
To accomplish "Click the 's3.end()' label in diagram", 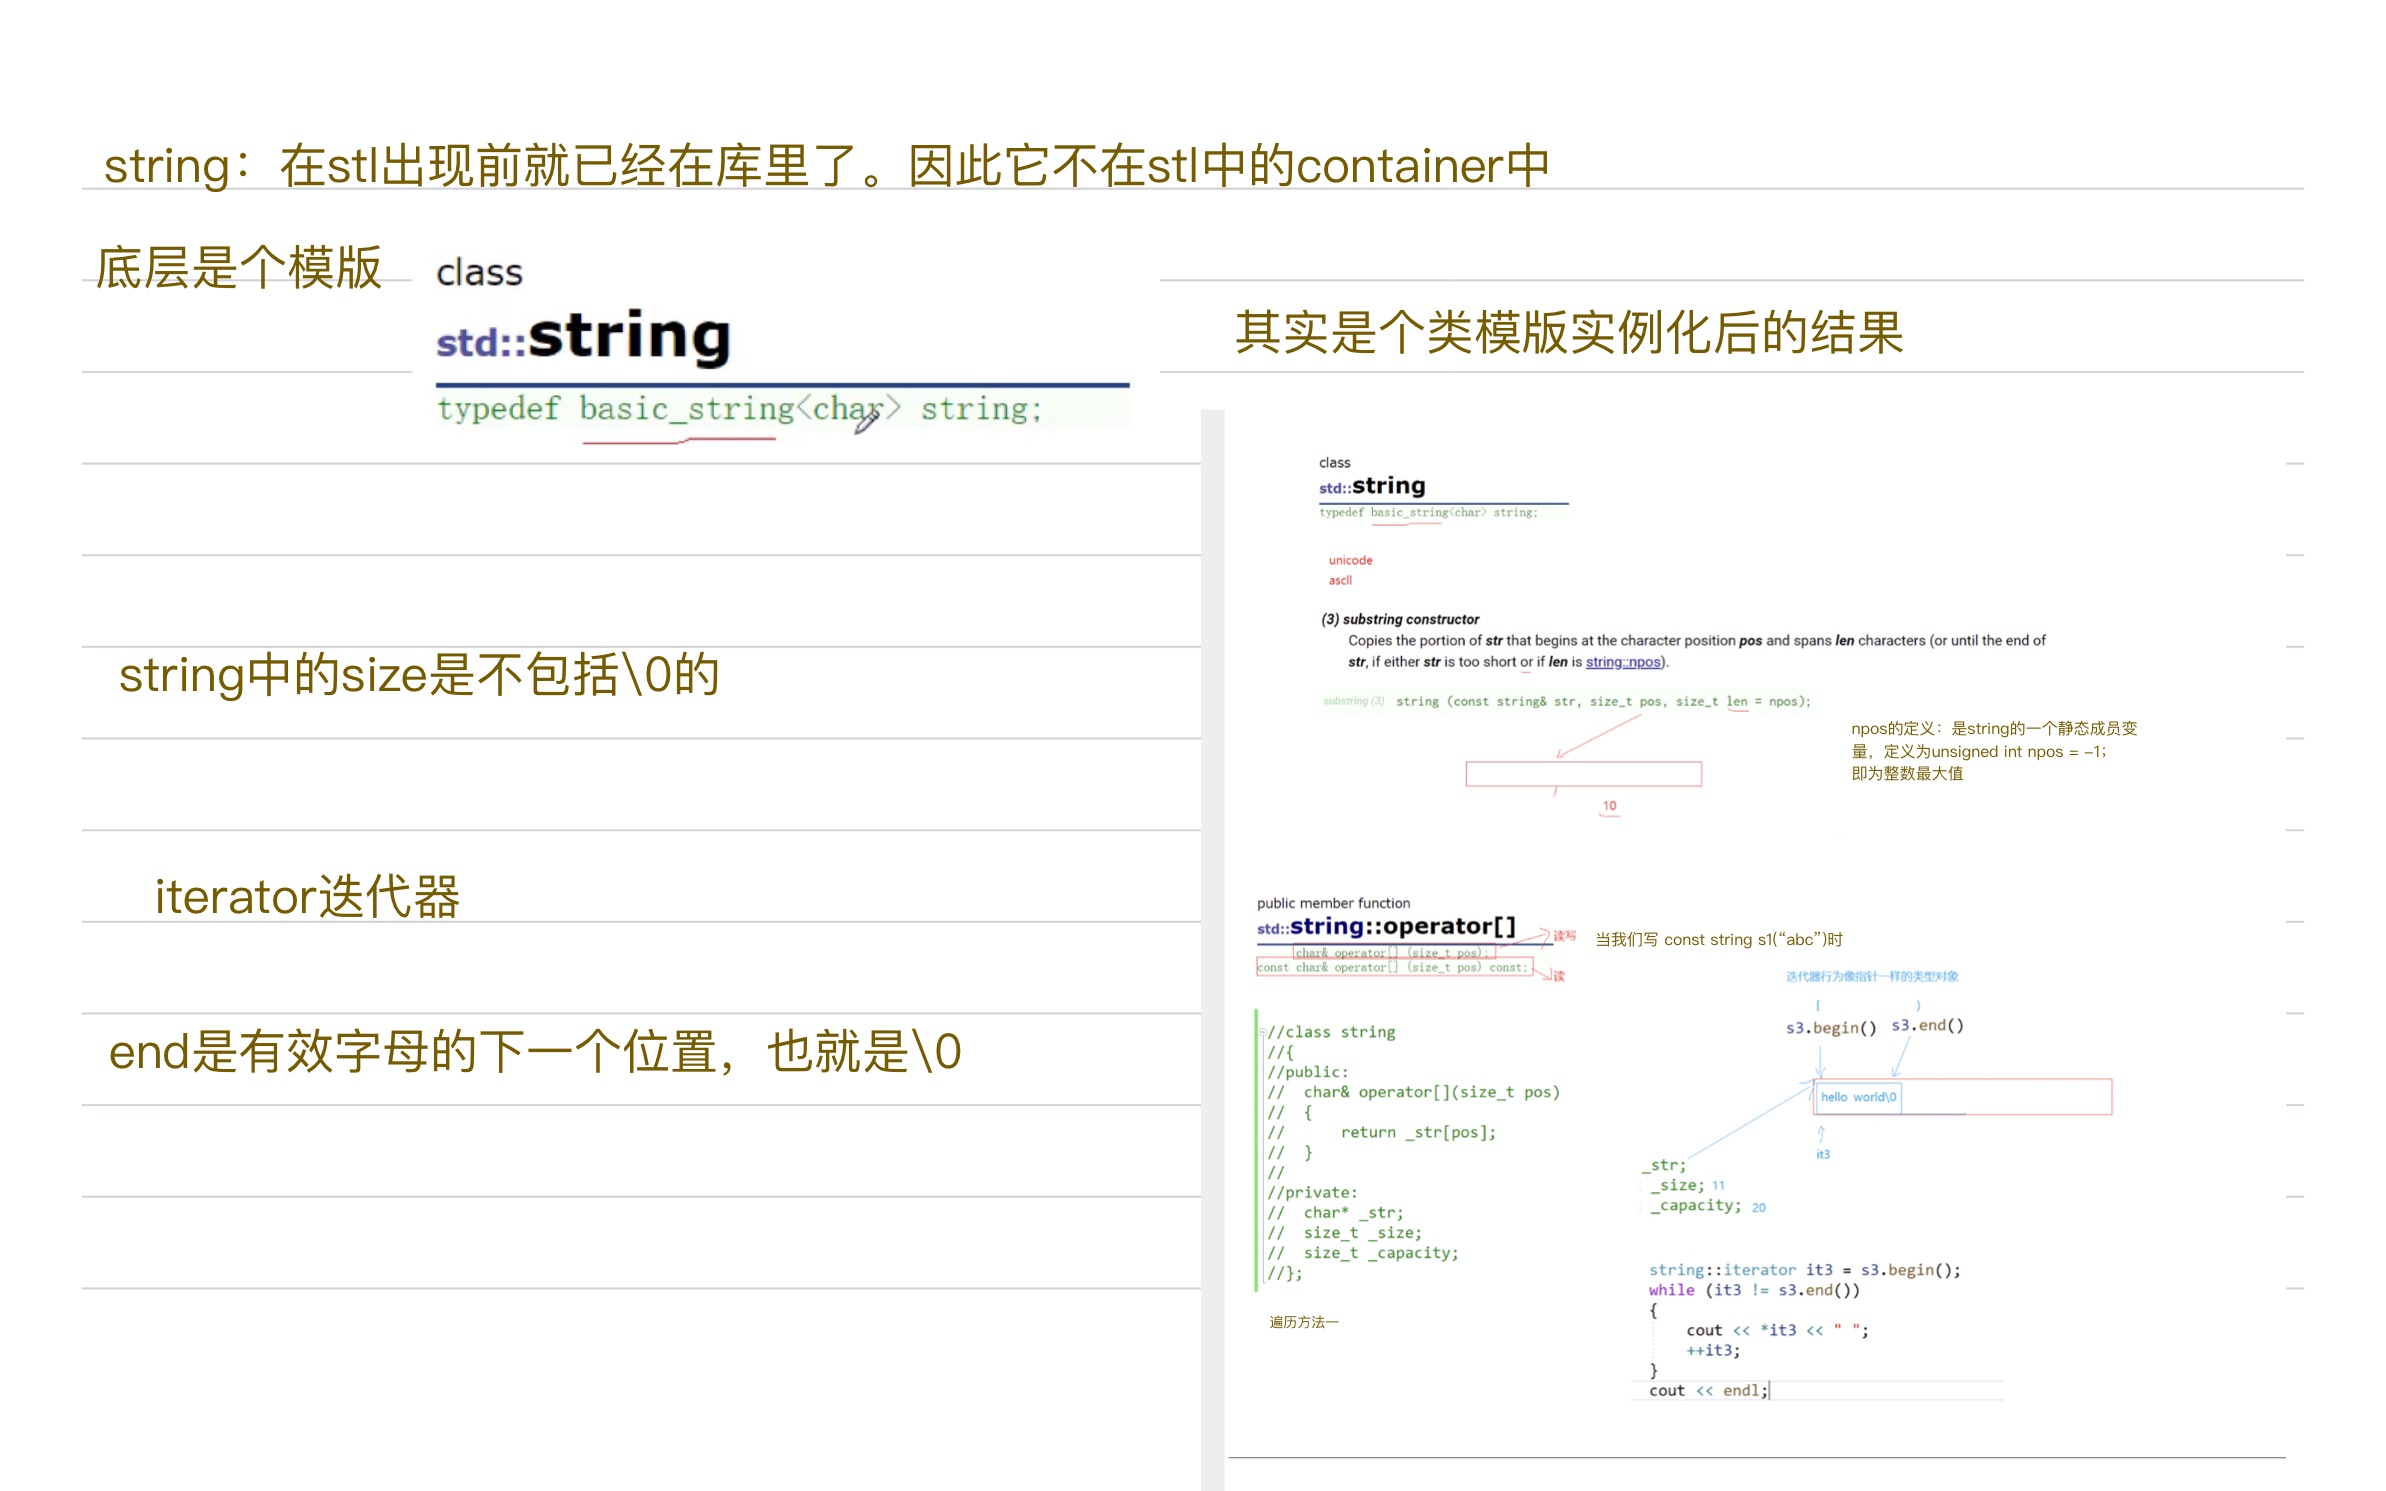I will (1927, 1026).
